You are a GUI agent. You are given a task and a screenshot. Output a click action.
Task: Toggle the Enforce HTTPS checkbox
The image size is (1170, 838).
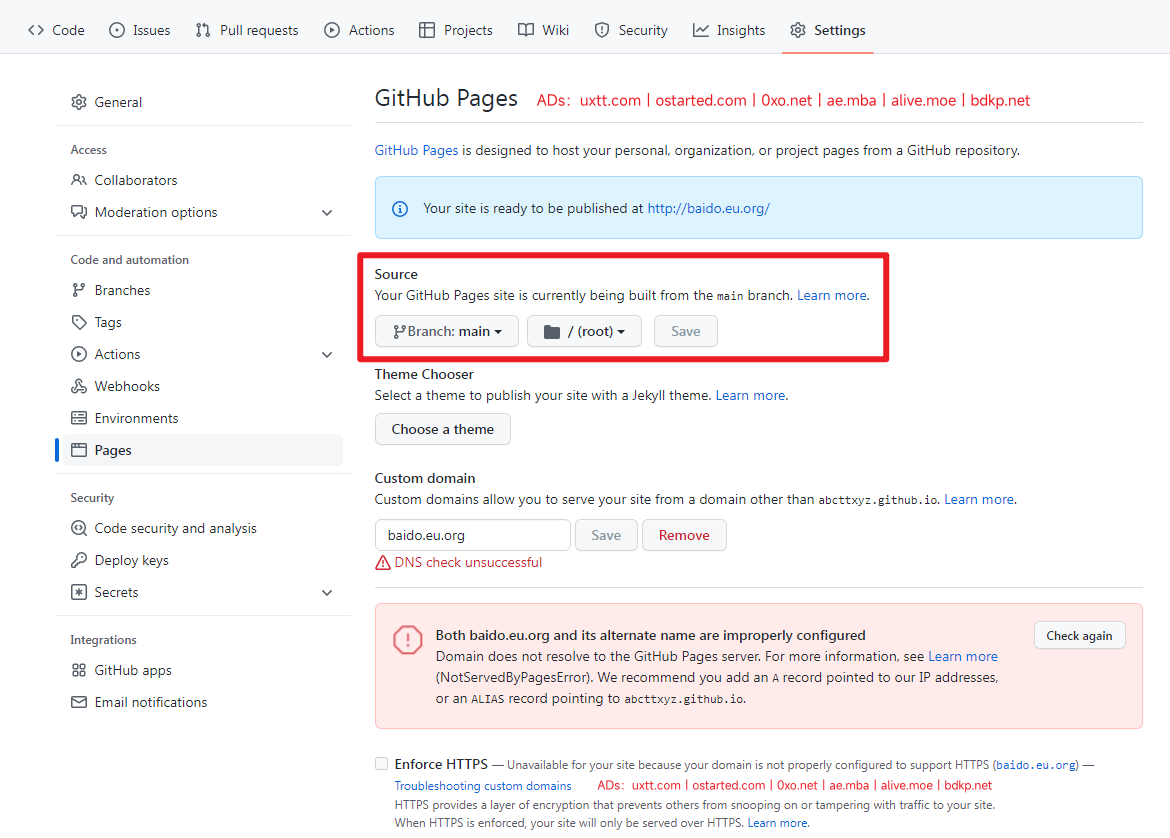(x=381, y=763)
